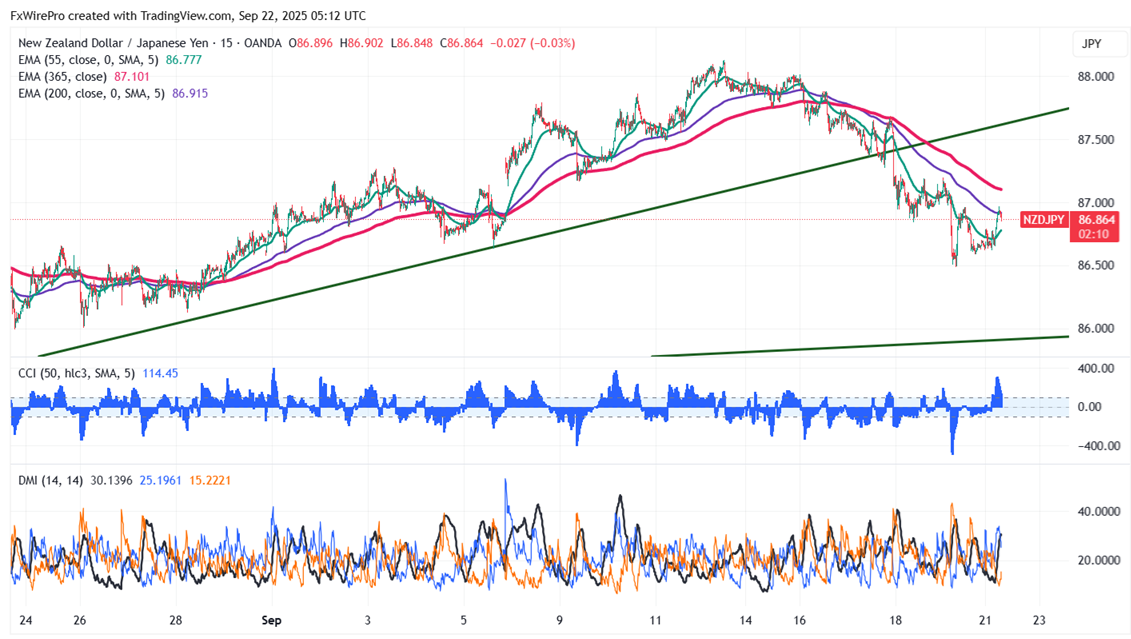Image resolution: width=1131 pixels, height=639 pixels.
Task: Click the 87.500 price axis label
Action: 1095,139
